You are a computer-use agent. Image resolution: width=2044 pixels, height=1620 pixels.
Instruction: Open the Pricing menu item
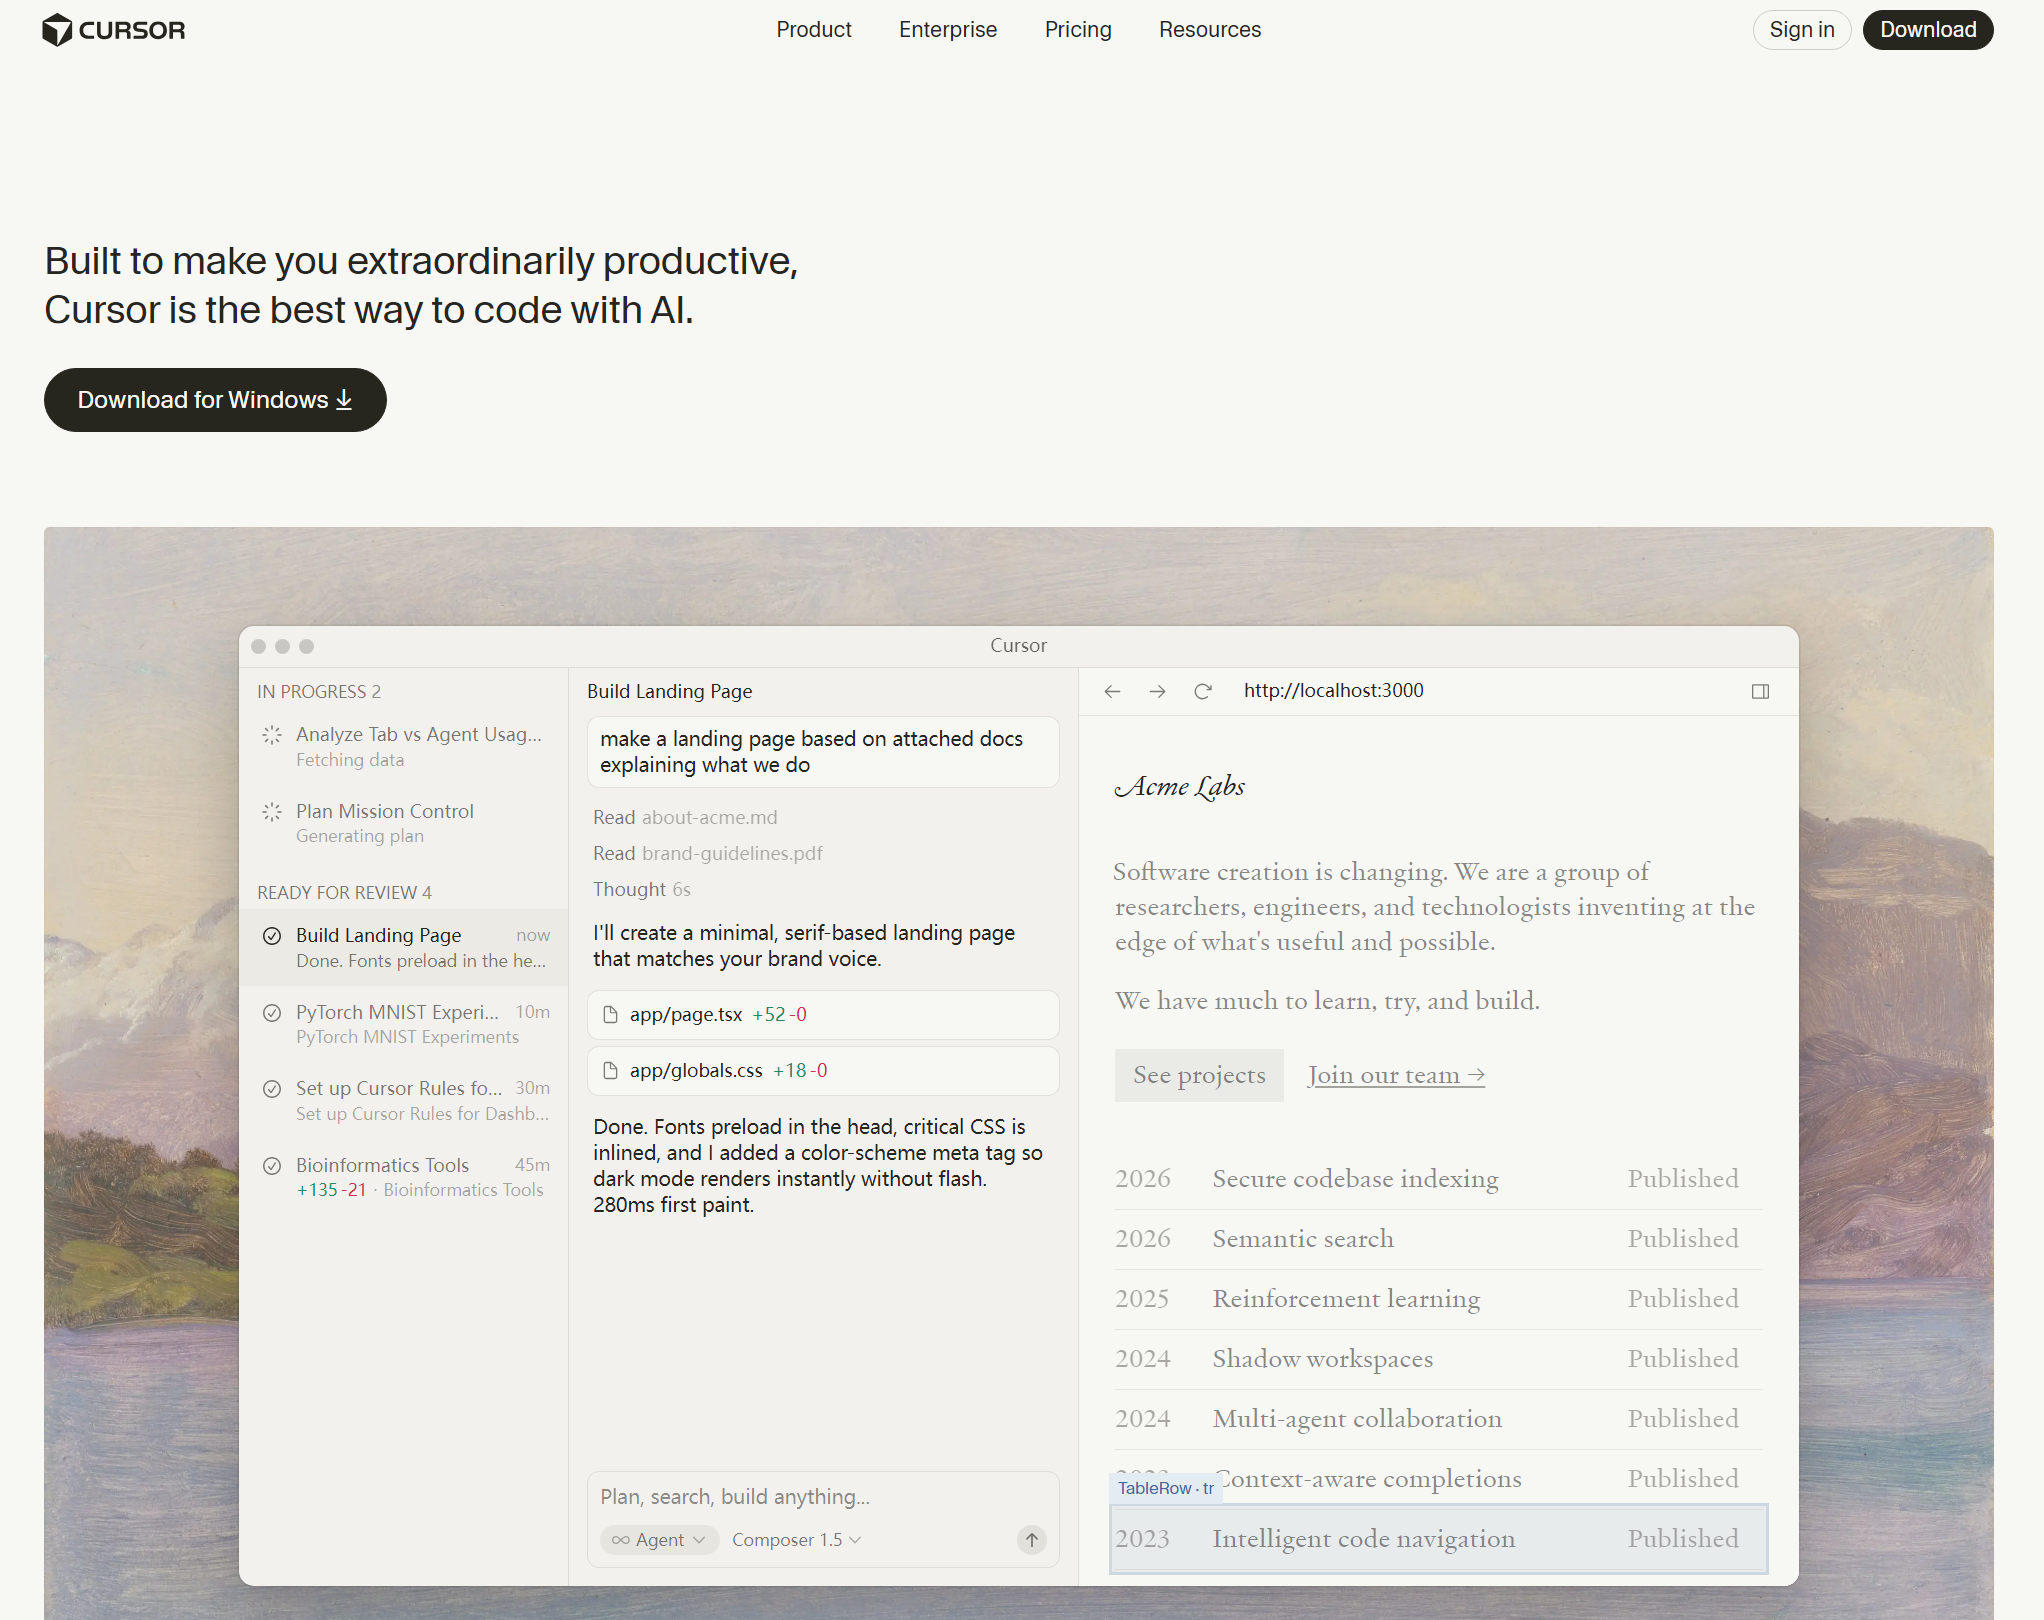[x=1077, y=30]
